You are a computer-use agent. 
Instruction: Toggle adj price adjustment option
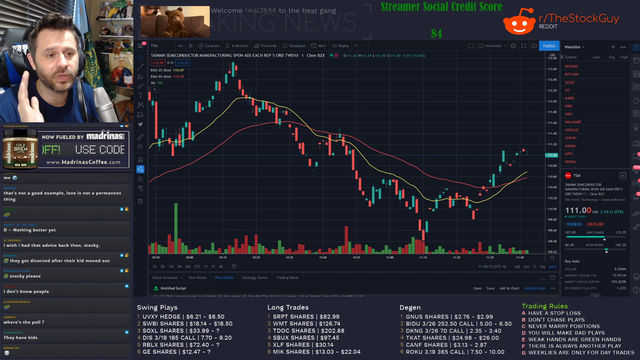(517, 267)
